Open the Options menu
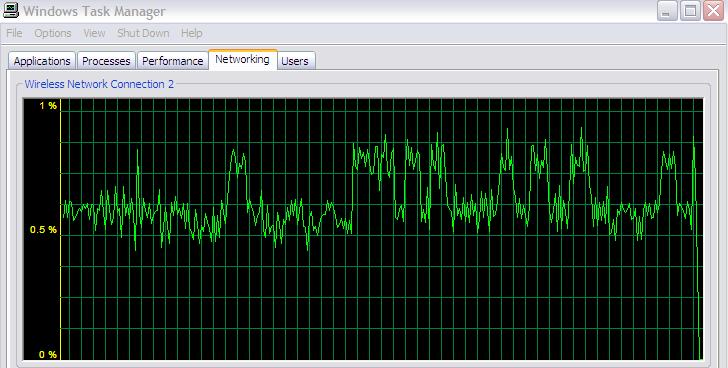 [x=53, y=33]
